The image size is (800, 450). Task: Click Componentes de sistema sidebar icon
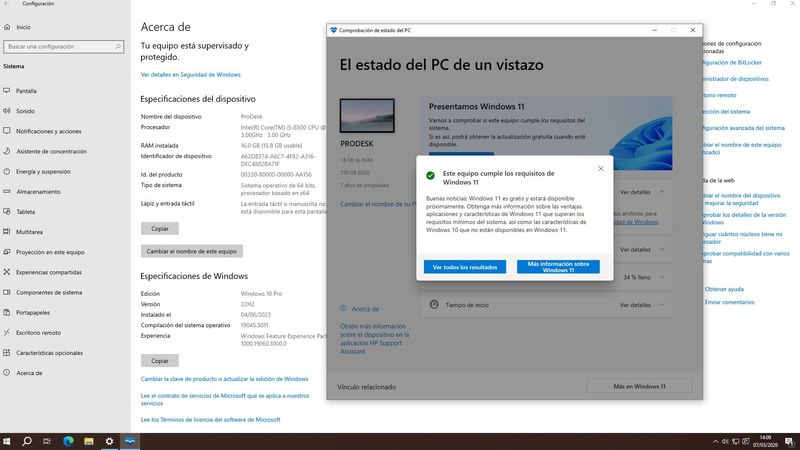(x=7, y=292)
